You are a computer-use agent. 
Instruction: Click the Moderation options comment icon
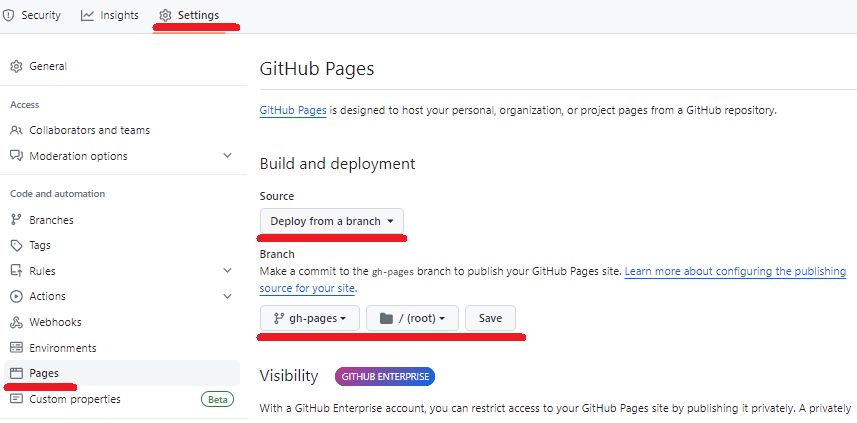coord(16,156)
